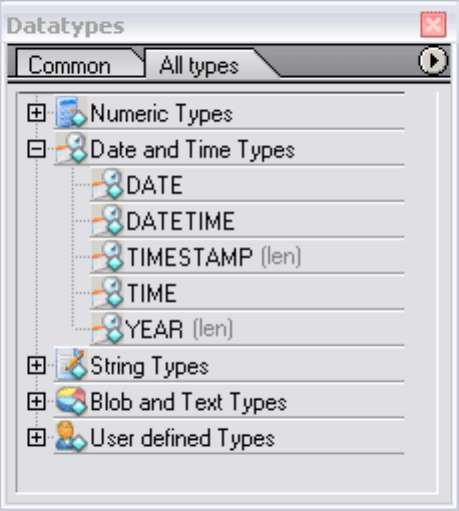459x511 pixels.
Task: Close the Datatypes panel
Action: [433, 24]
